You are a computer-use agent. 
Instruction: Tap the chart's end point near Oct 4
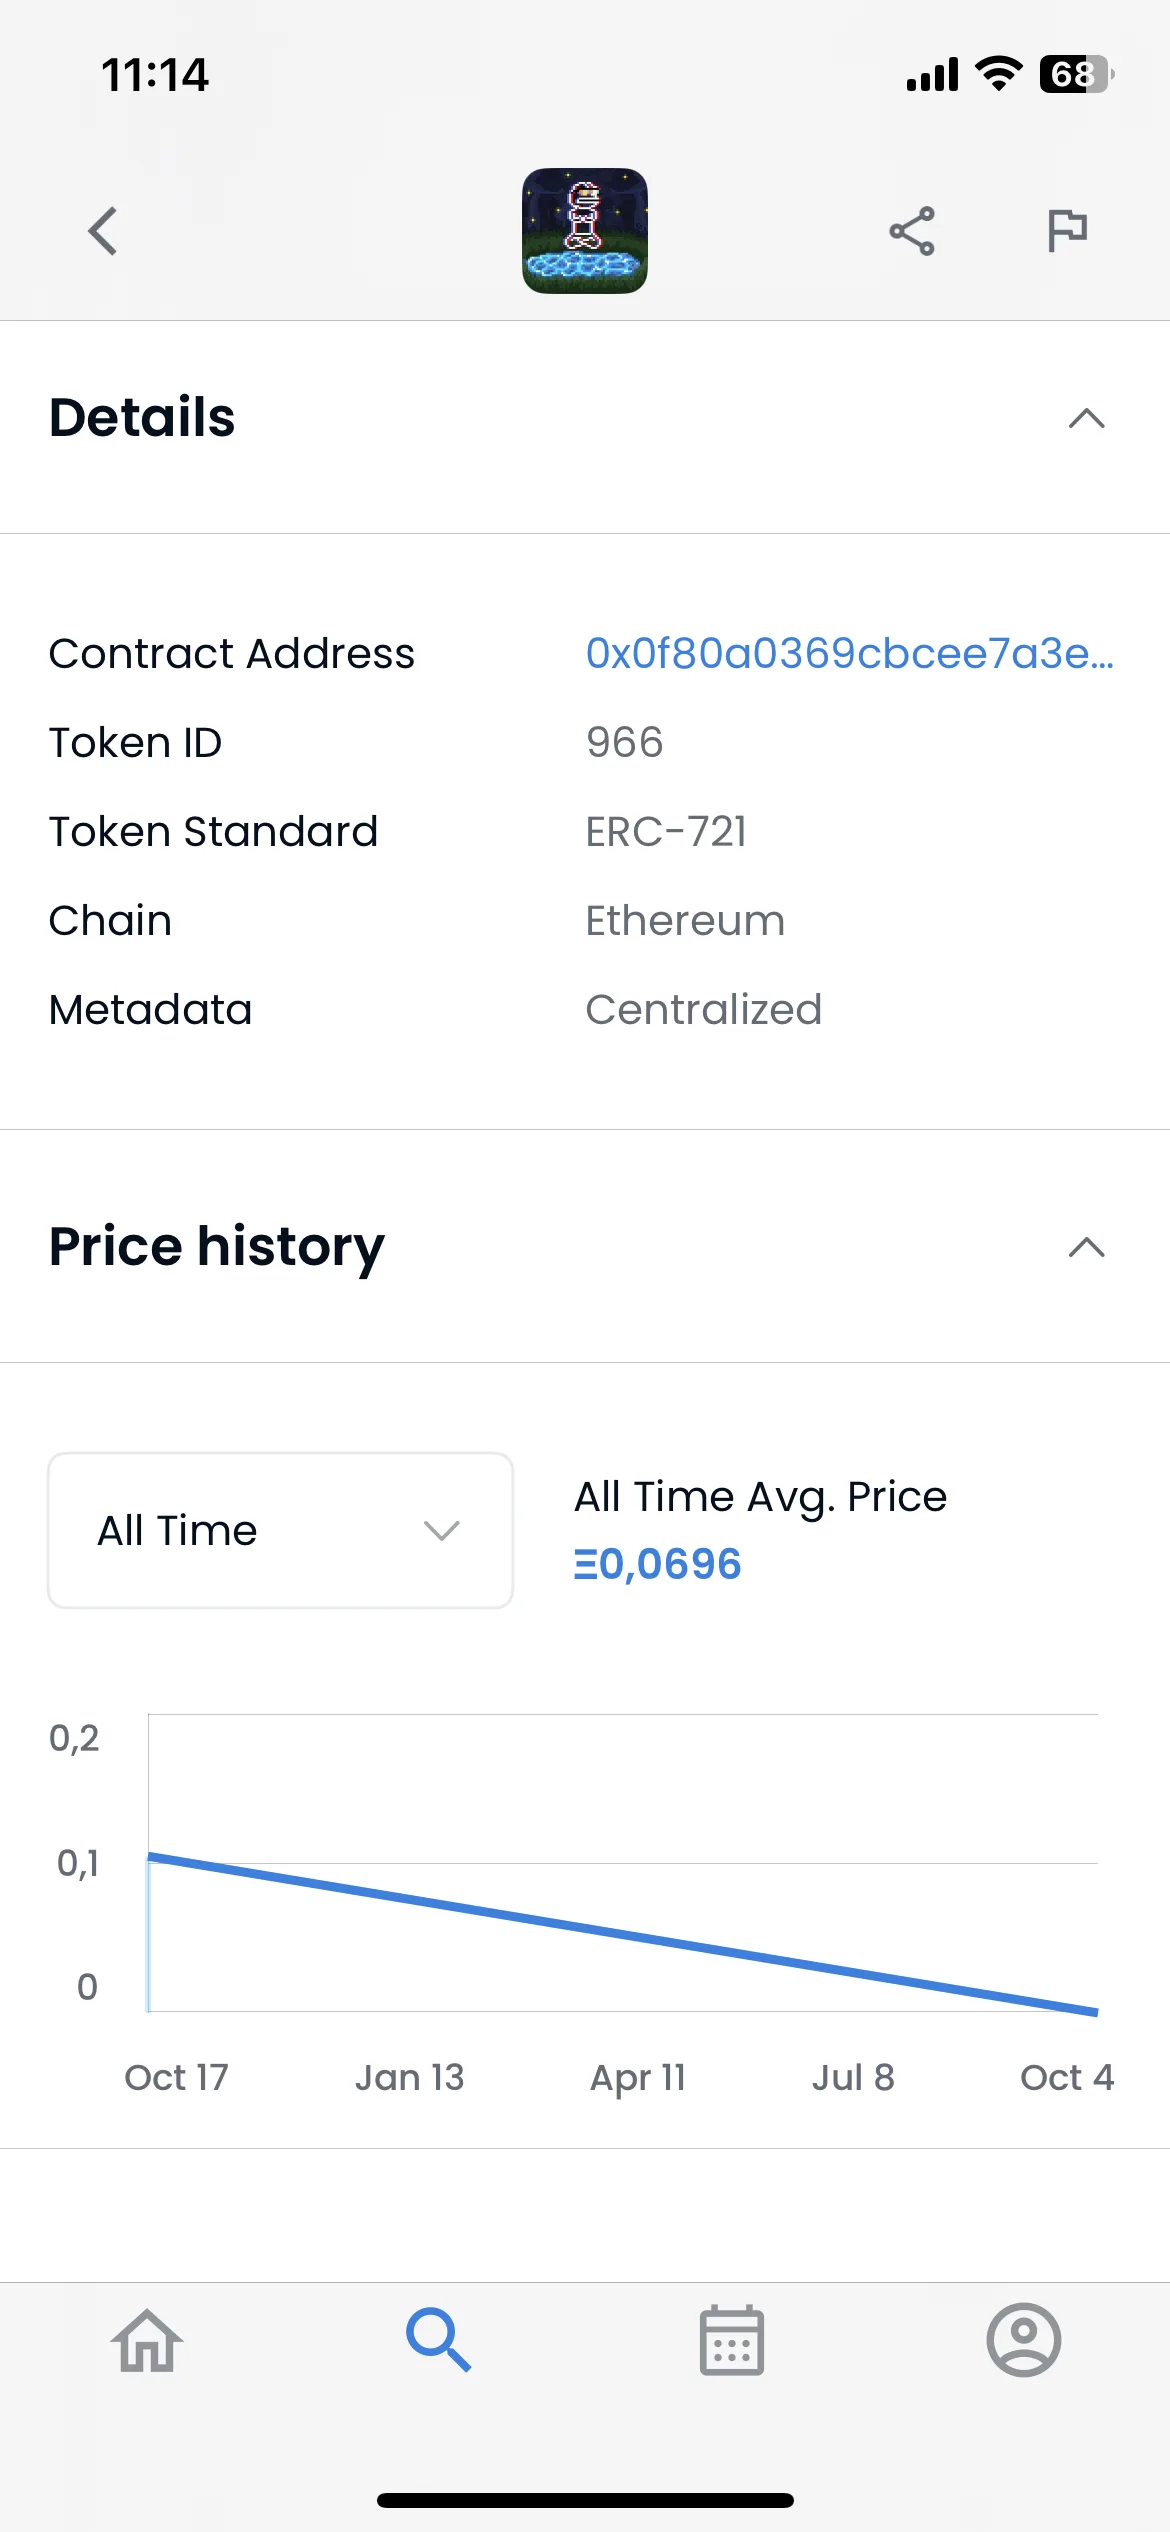point(1097,2011)
